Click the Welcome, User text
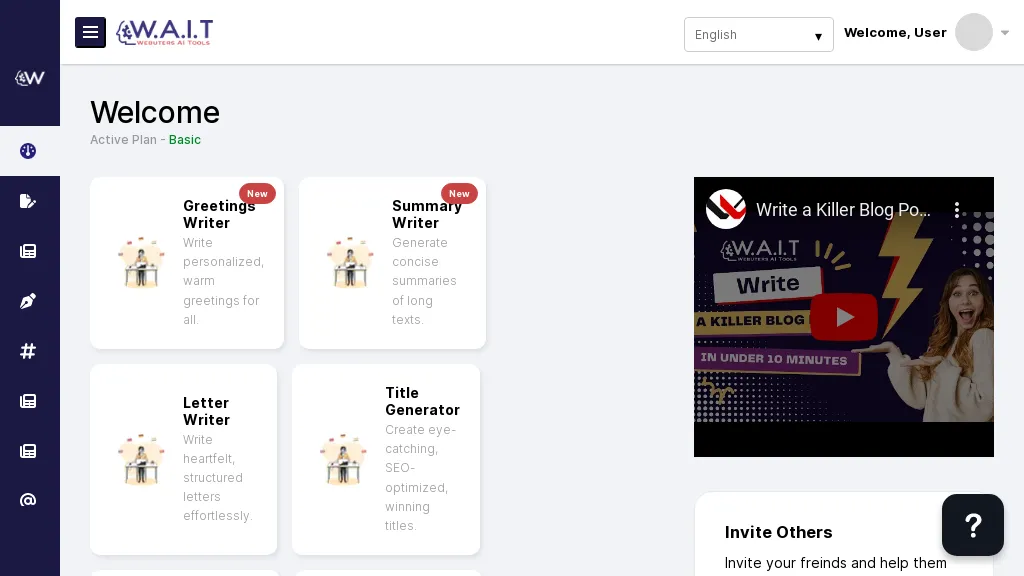Viewport: 1024px width, 576px height. [895, 33]
